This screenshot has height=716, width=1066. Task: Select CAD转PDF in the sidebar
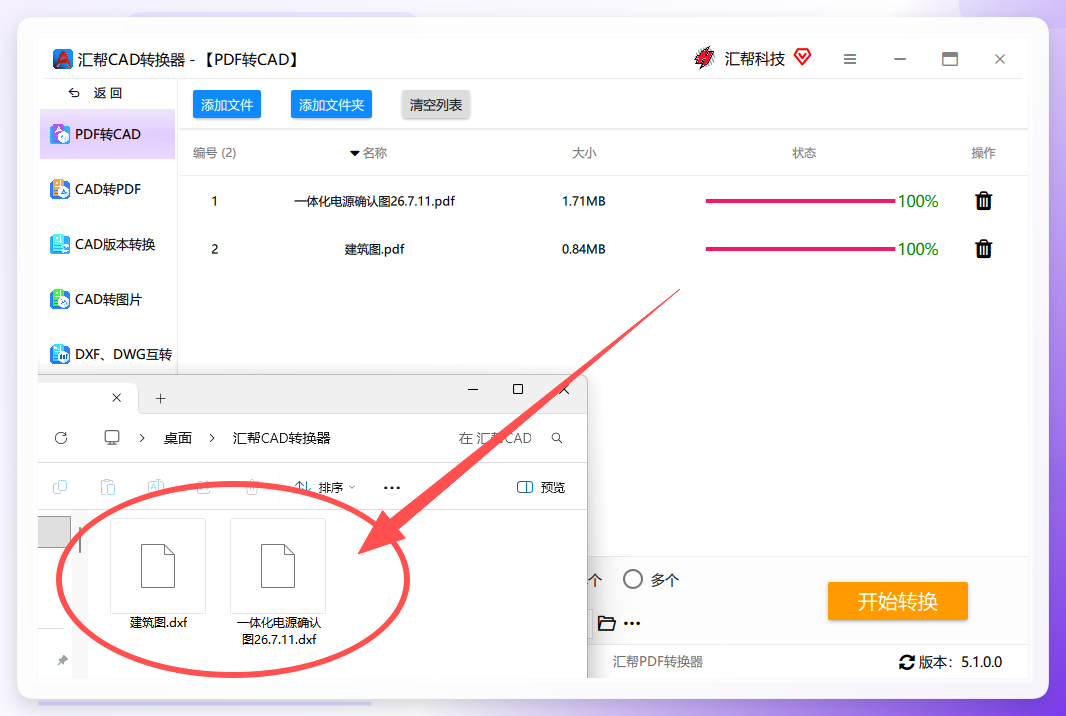[x=107, y=189]
